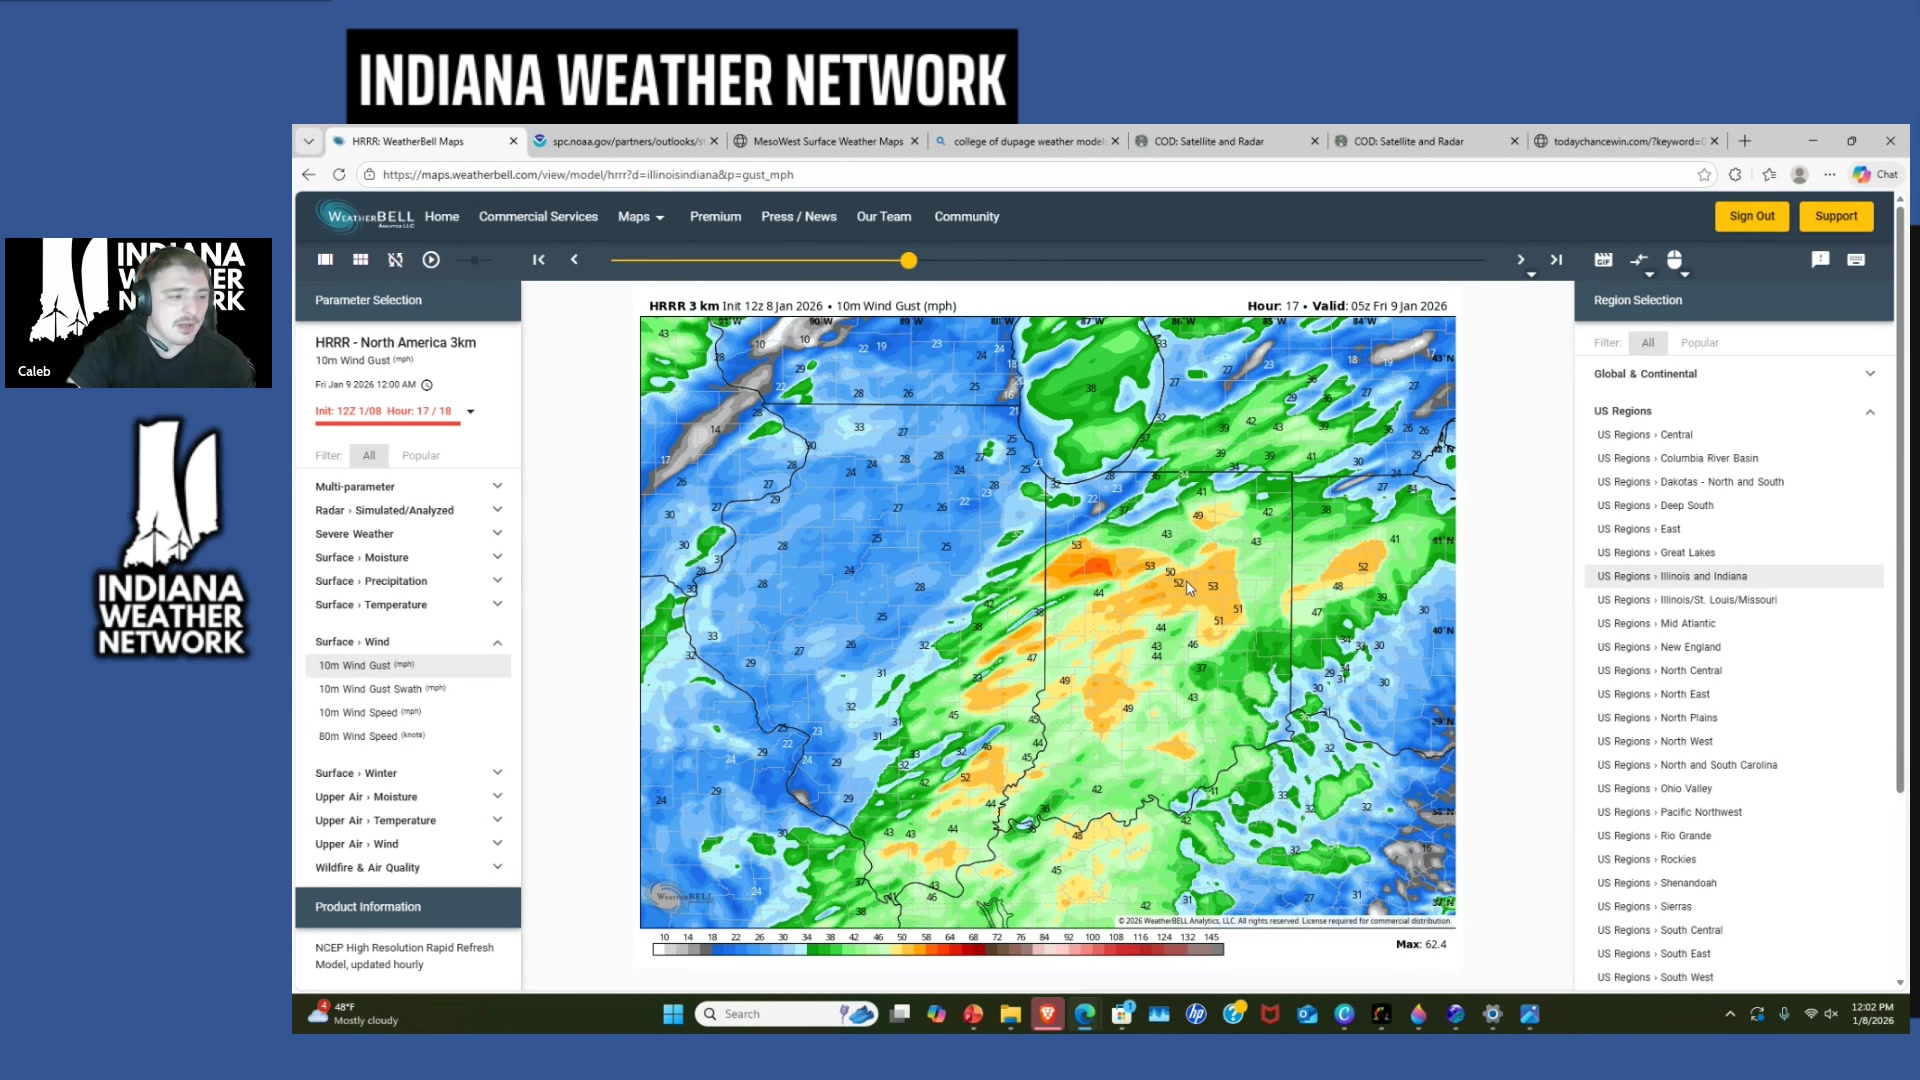Viewport: 1920px width, 1080px height.
Task: Switch to the spc.noaa.gov outlooks tab
Action: point(627,141)
